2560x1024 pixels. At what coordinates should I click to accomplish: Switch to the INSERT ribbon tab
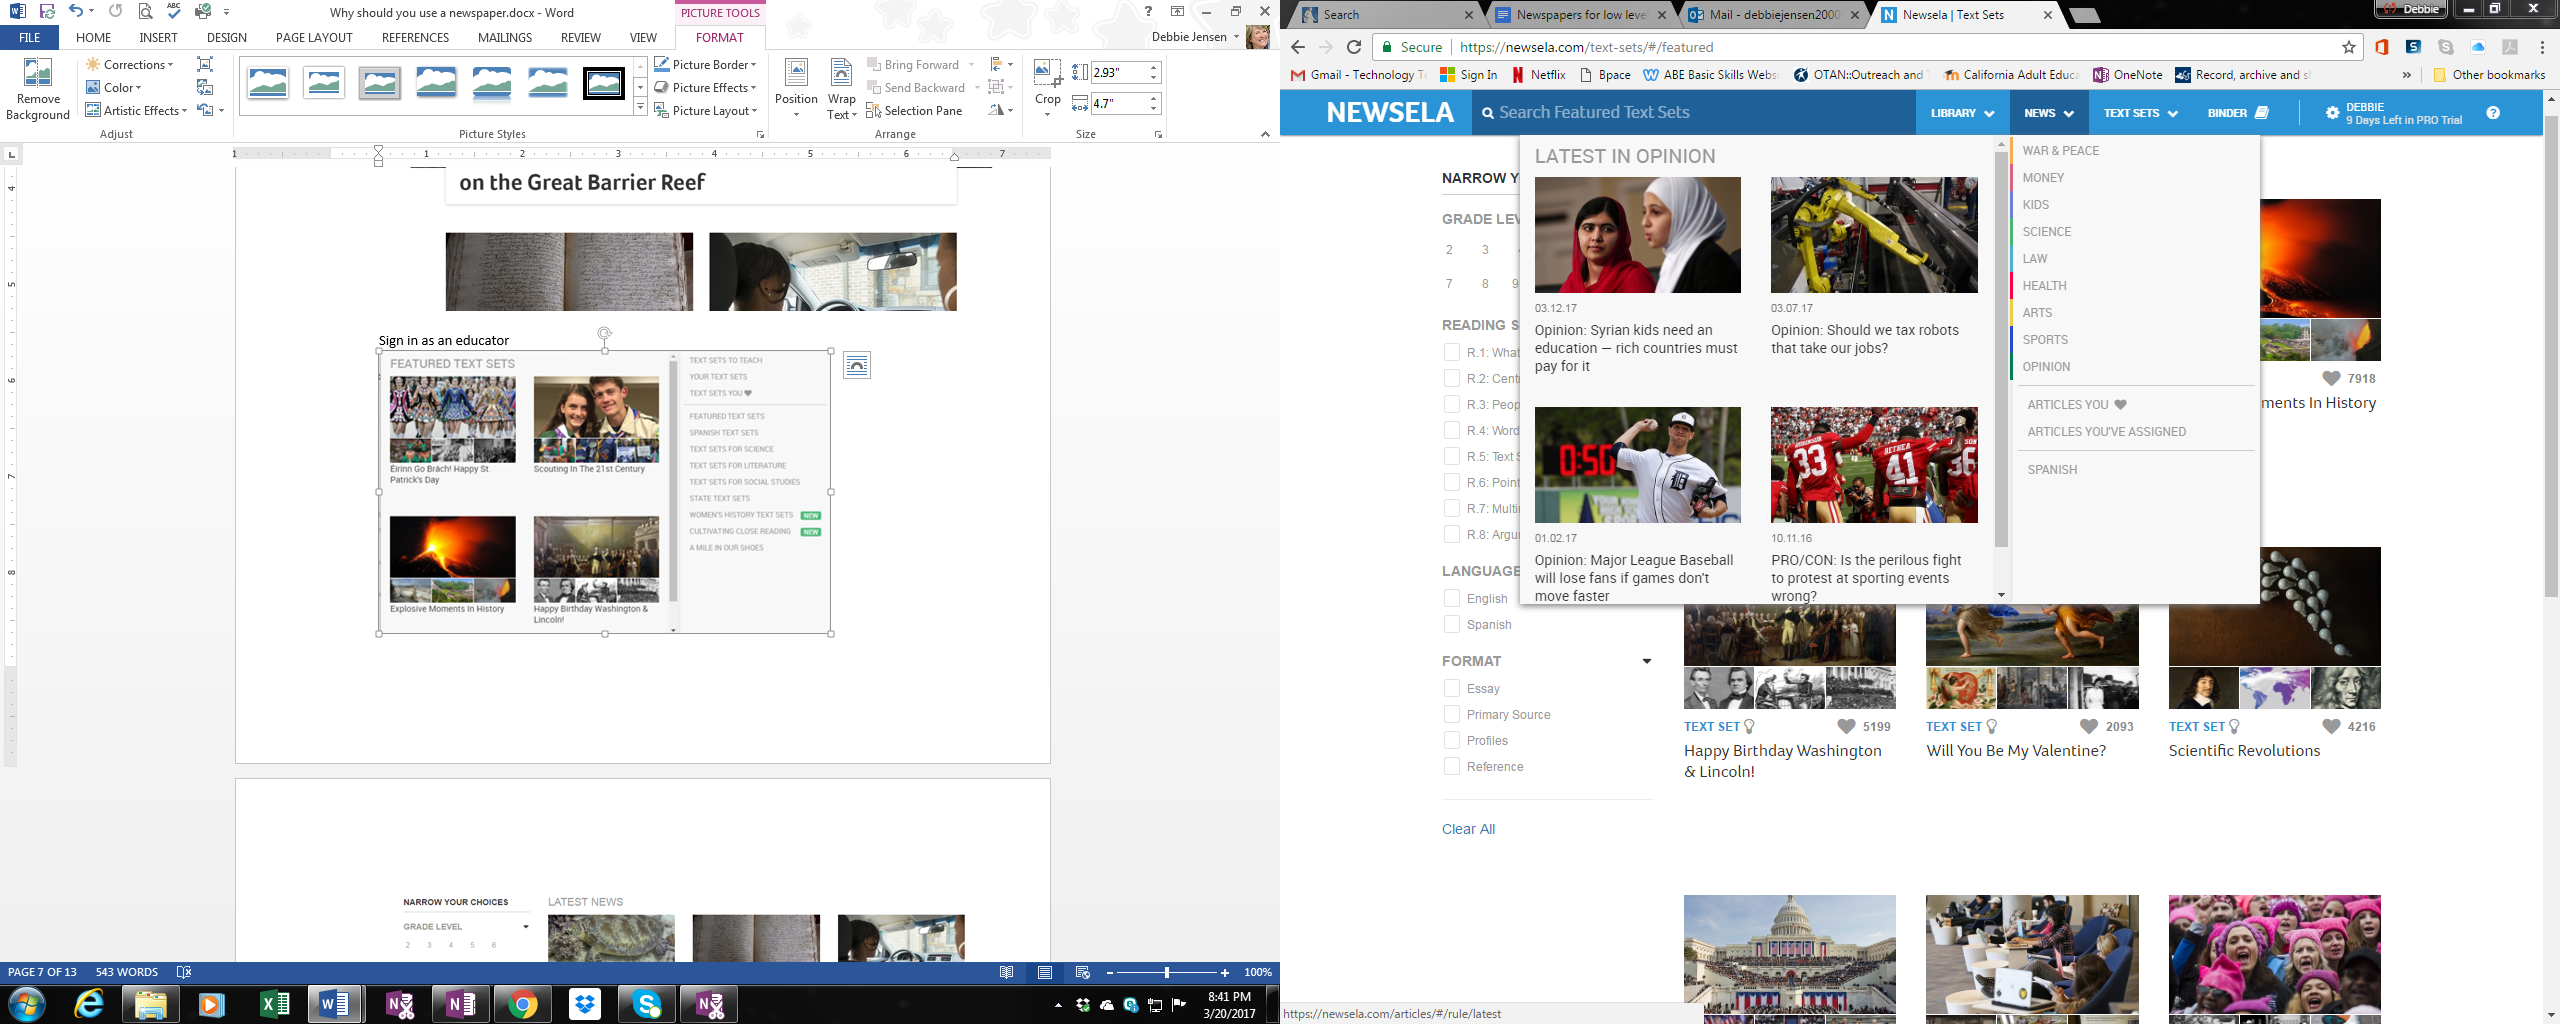pos(158,38)
